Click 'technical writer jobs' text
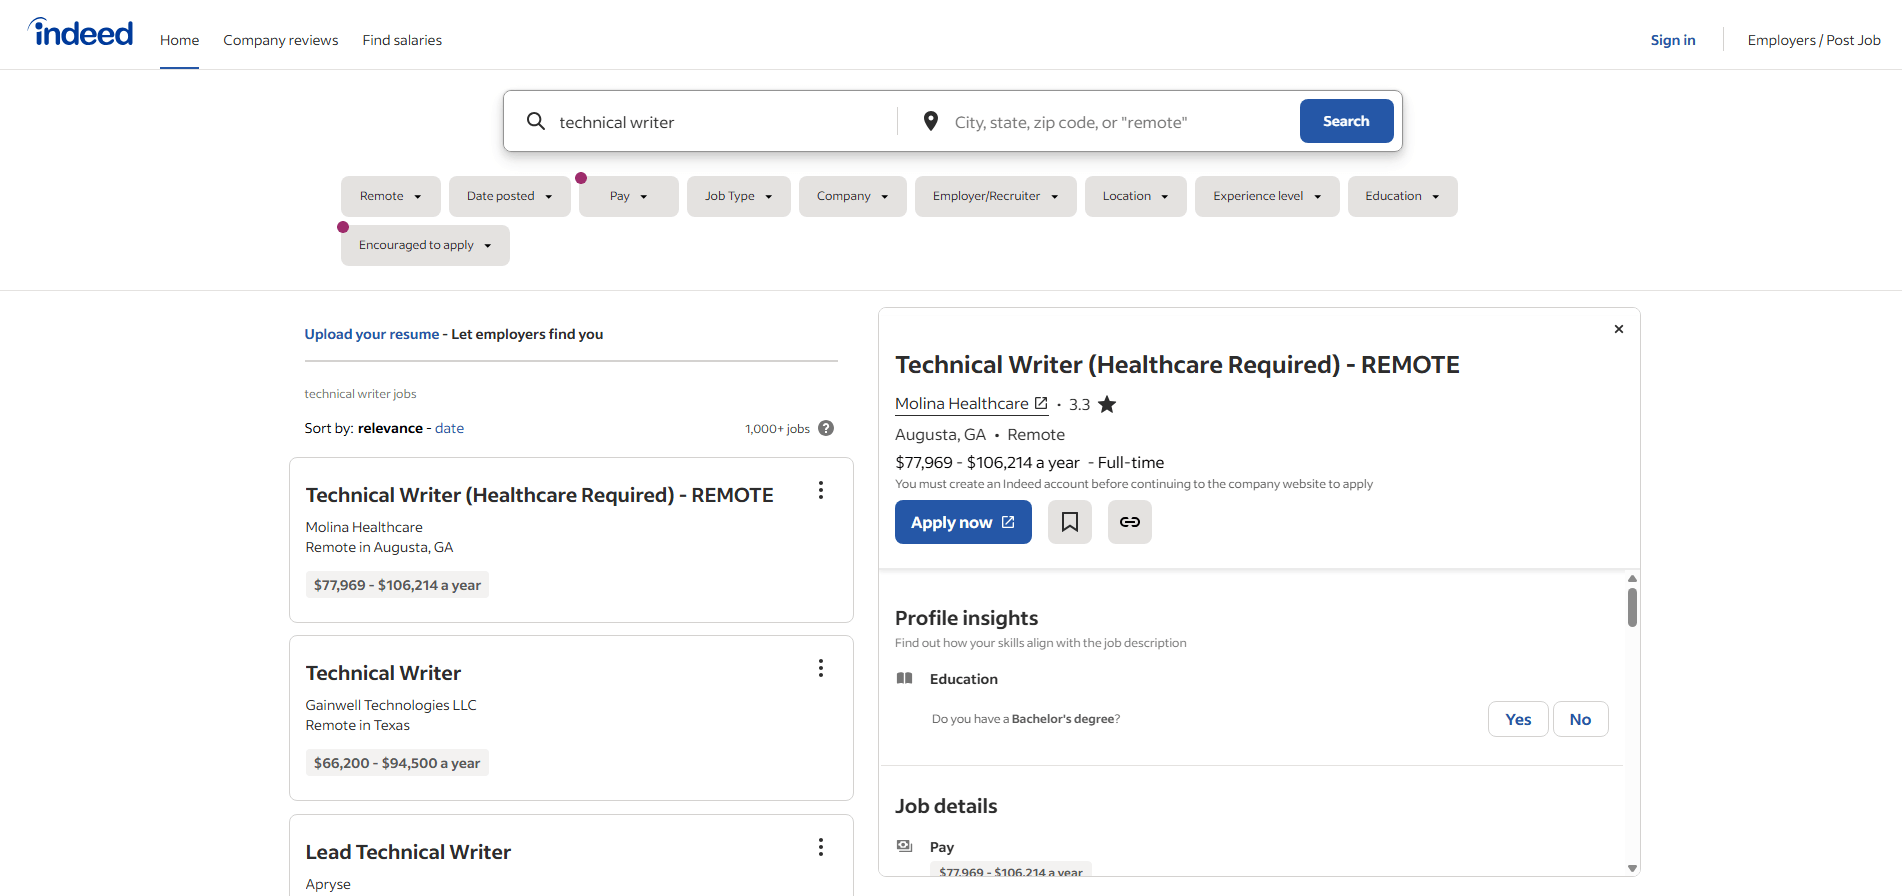Screen dimensions: 1902x896 [360, 394]
